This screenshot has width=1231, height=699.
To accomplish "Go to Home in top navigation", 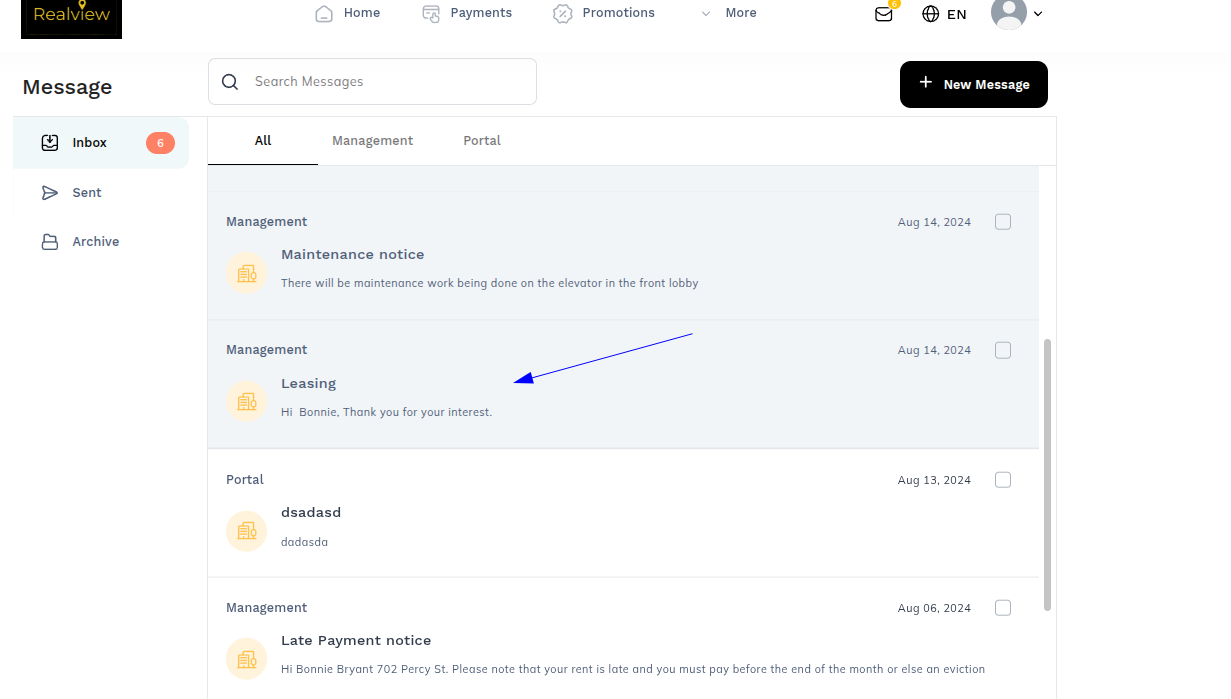I will pyautogui.click(x=347, y=13).
